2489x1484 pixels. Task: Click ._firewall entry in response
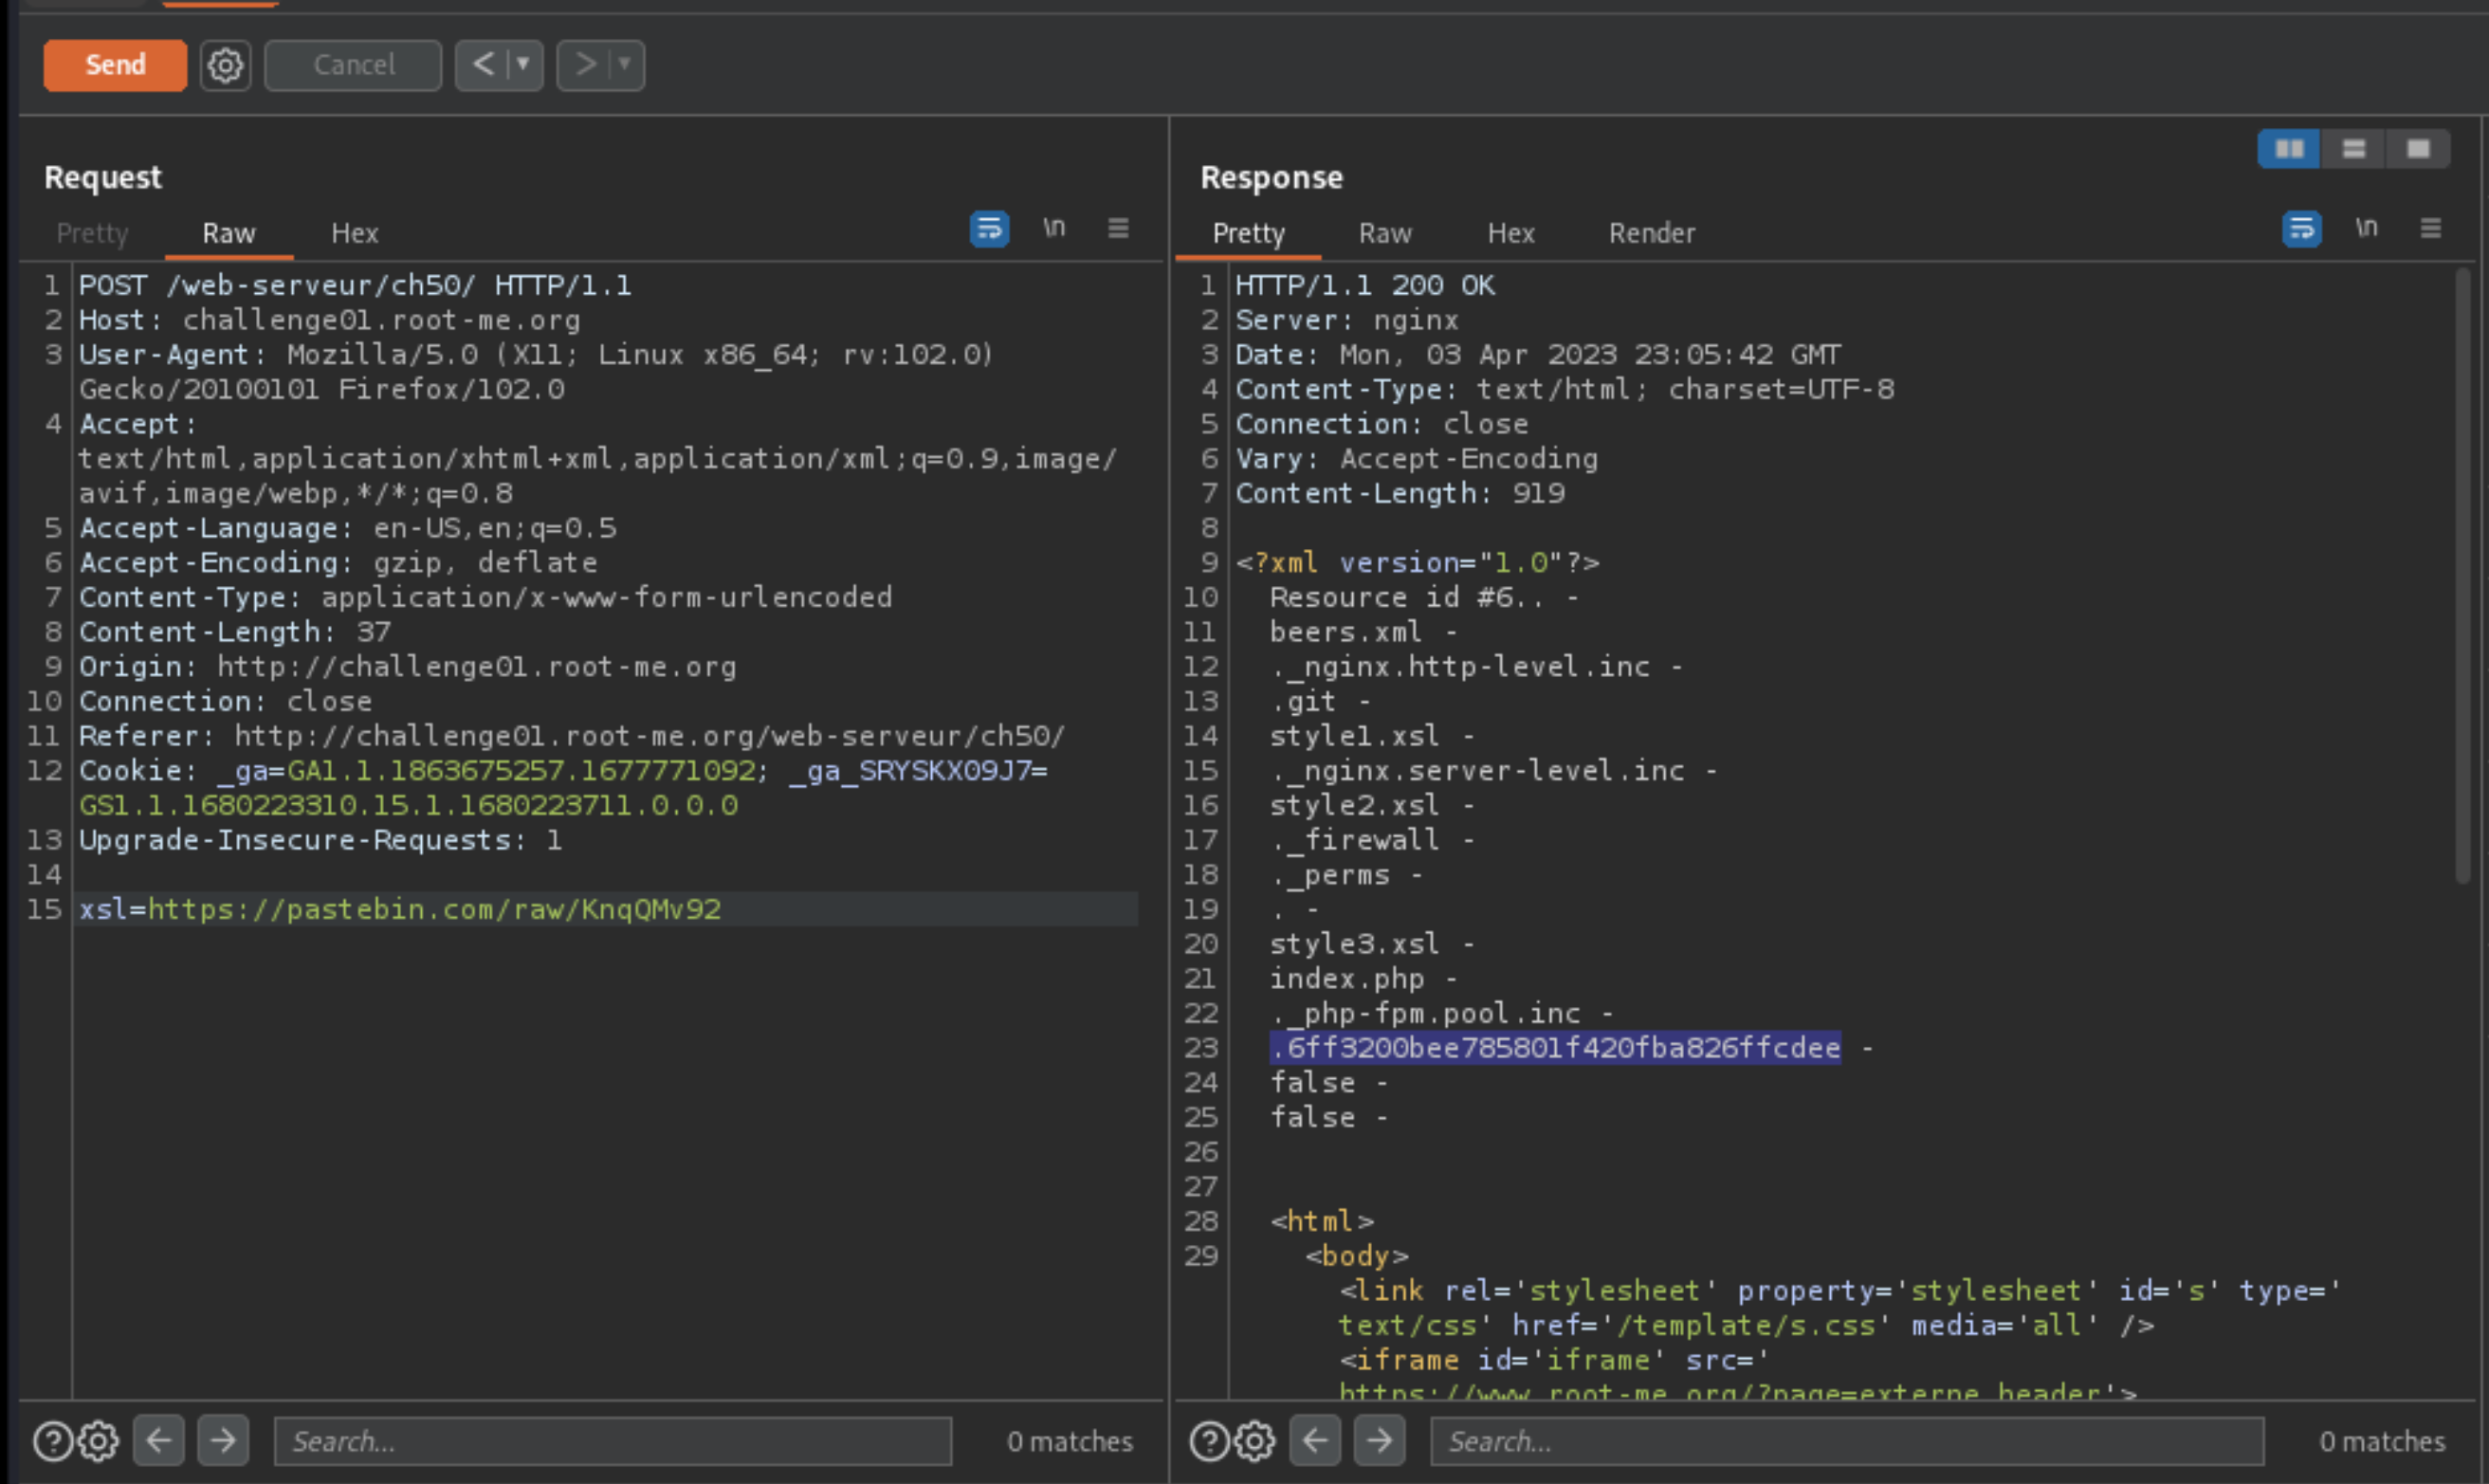(1355, 840)
